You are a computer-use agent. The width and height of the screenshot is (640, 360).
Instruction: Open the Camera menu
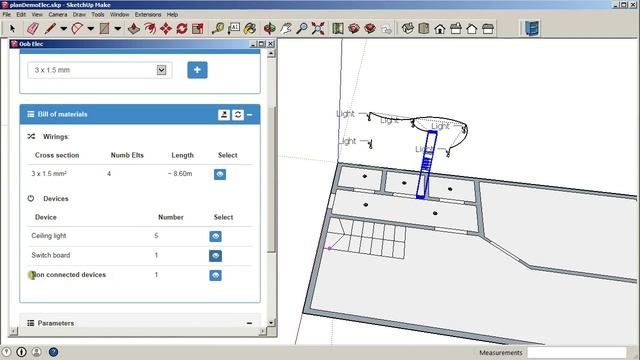coord(58,14)
